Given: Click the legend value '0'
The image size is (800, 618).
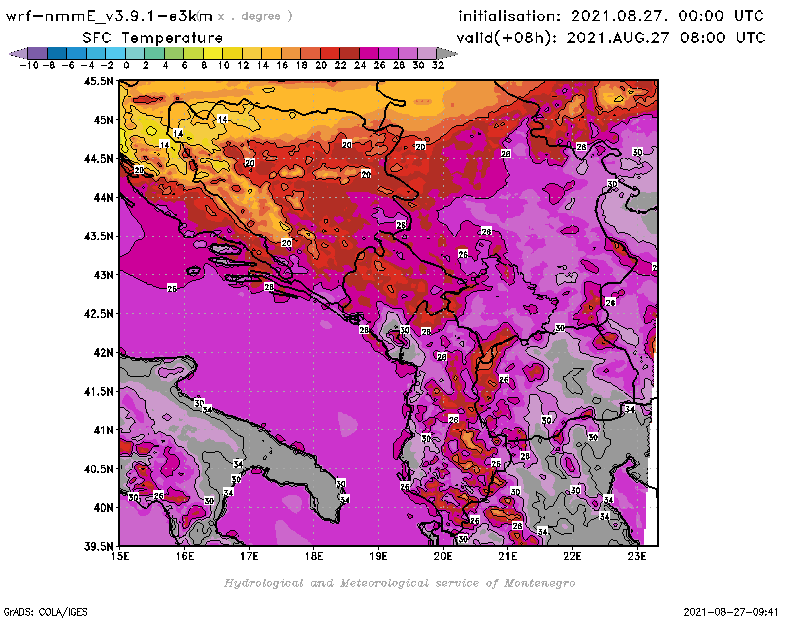Looking at the screenshot, I should click(x=126, y=65).
